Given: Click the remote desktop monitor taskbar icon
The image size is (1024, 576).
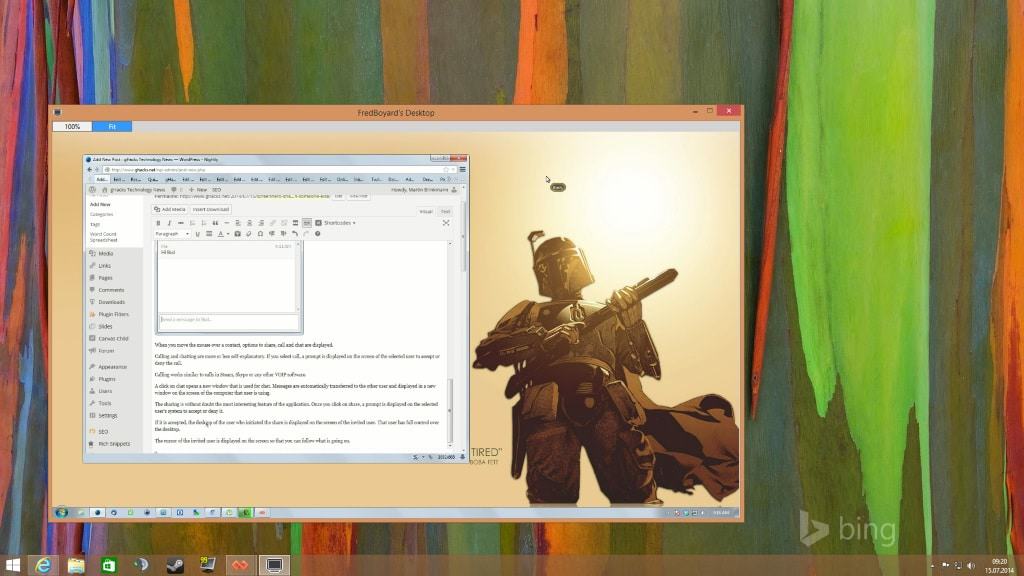Looking at the screenshot, I should click(274, 565).
